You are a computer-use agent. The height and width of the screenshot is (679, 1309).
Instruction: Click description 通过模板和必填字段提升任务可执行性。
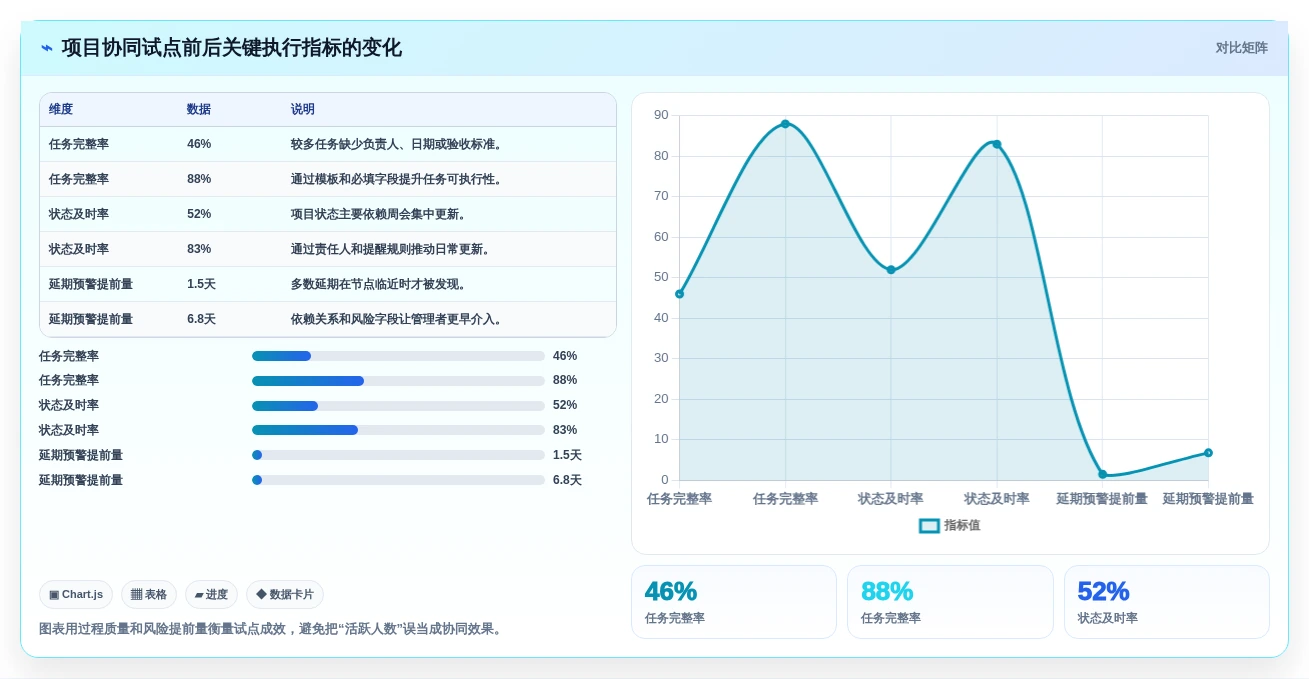[398, 179]
